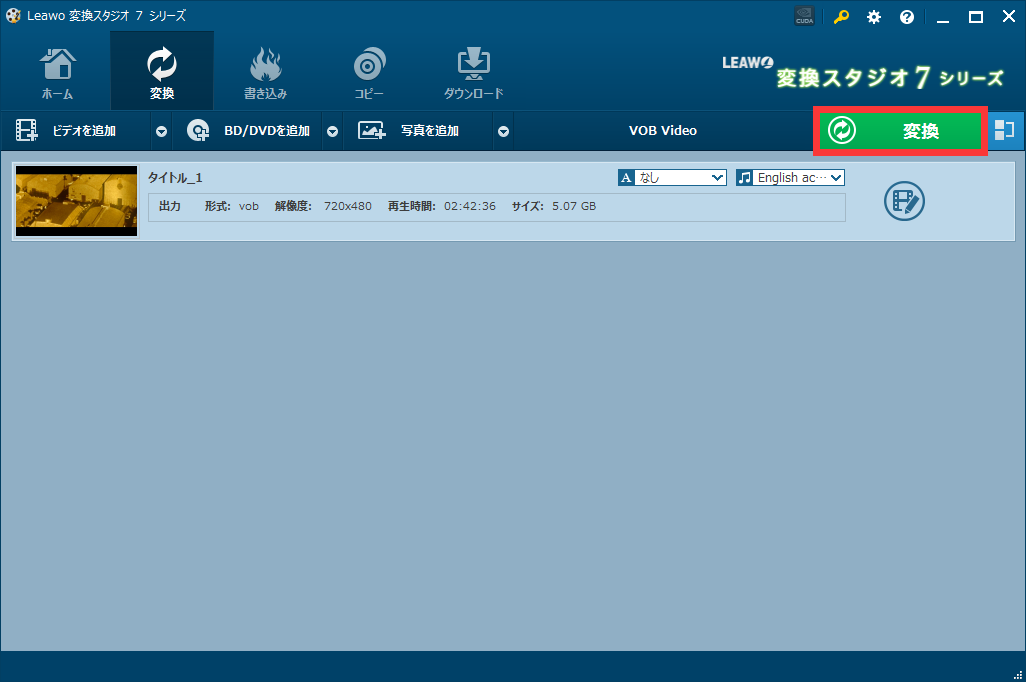Viewport: 1026px width, 682px height.
Task: Open the help question mark icon
Action: point(907,16)
